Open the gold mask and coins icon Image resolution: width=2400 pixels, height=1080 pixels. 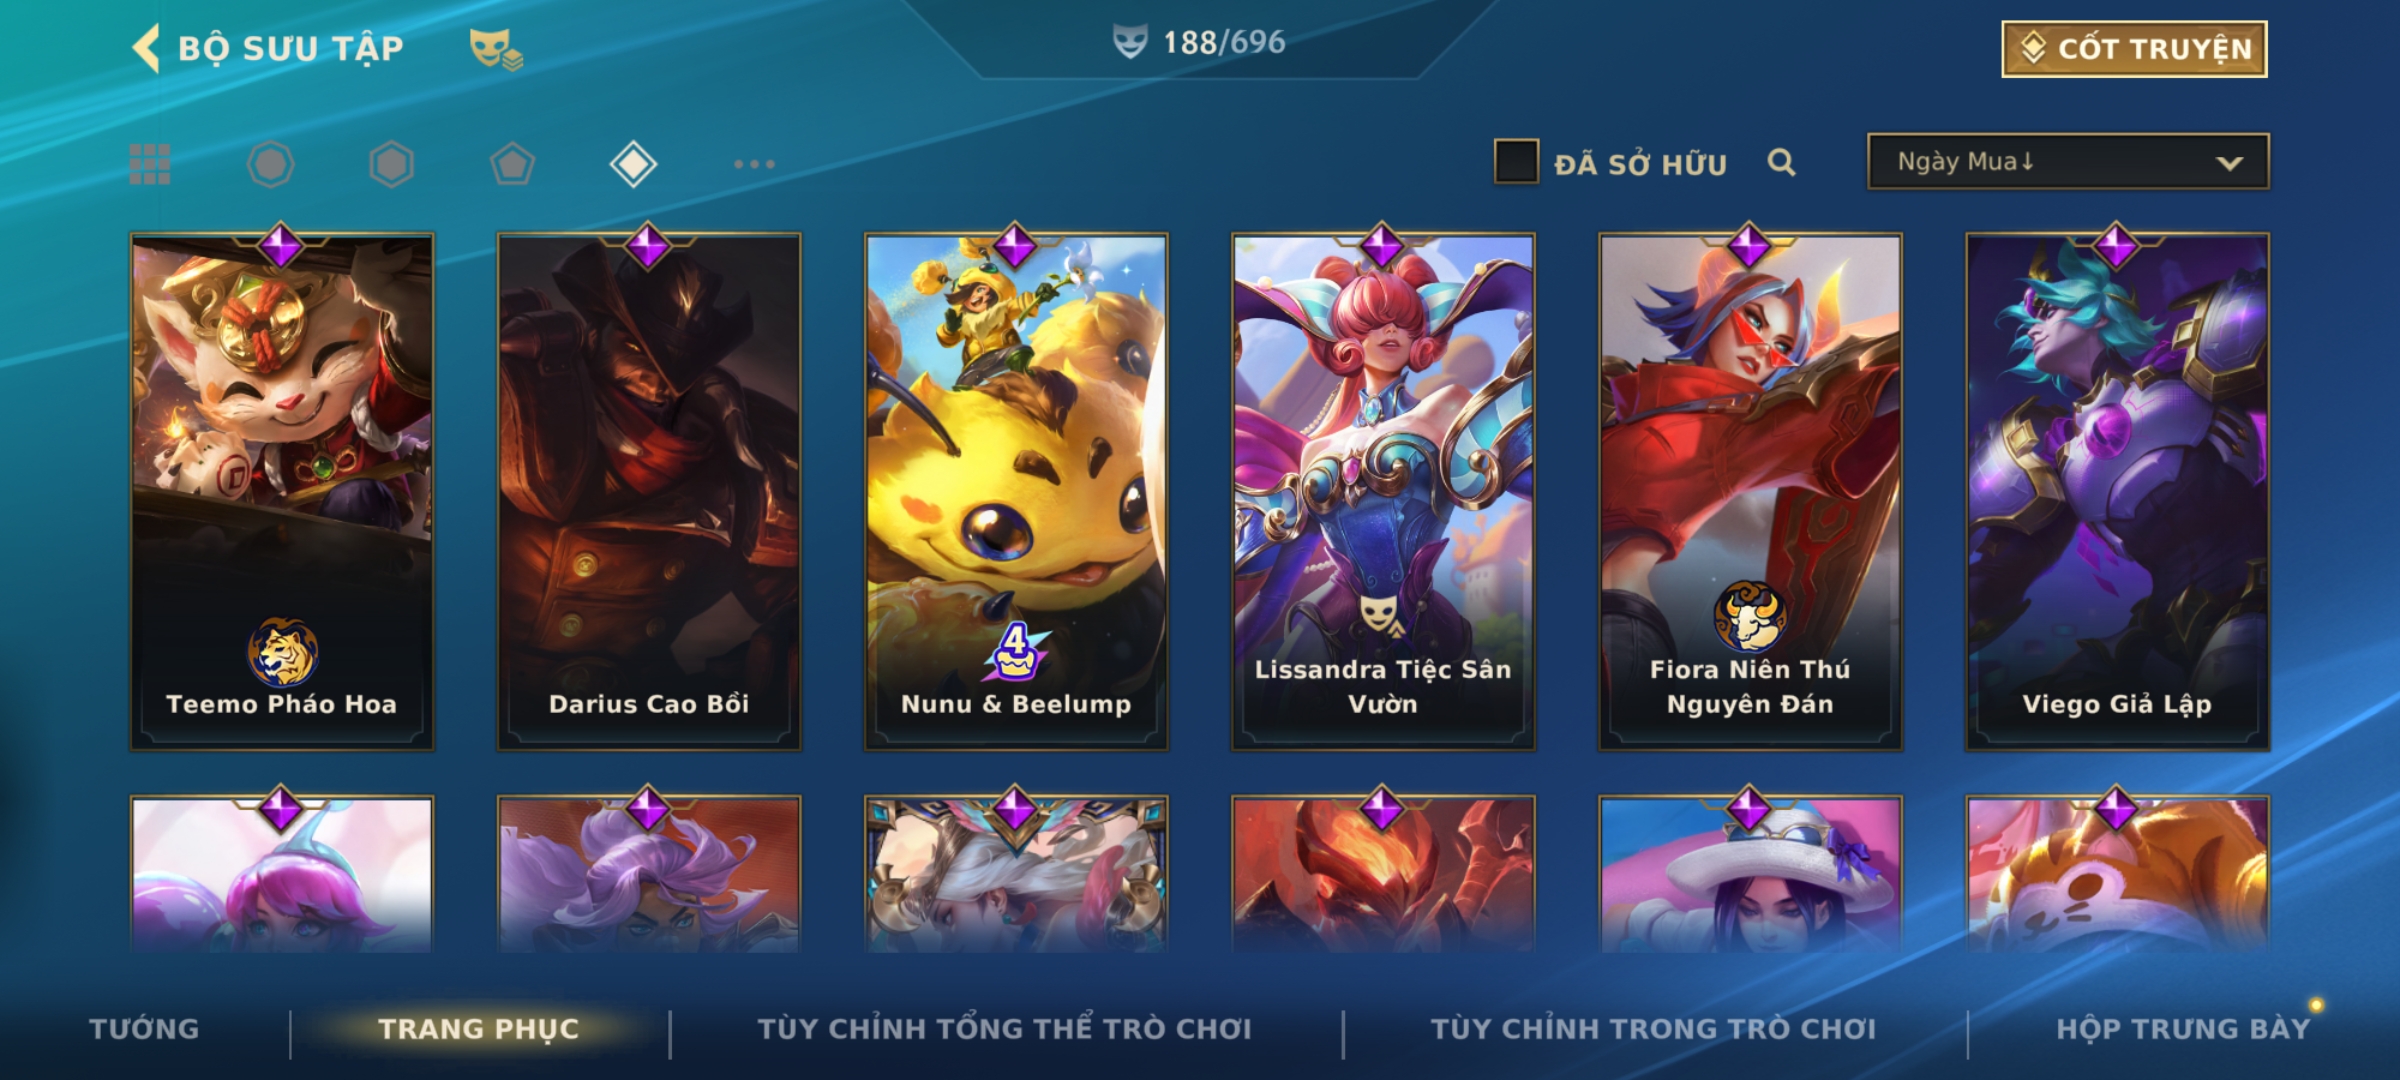point(497,49)
